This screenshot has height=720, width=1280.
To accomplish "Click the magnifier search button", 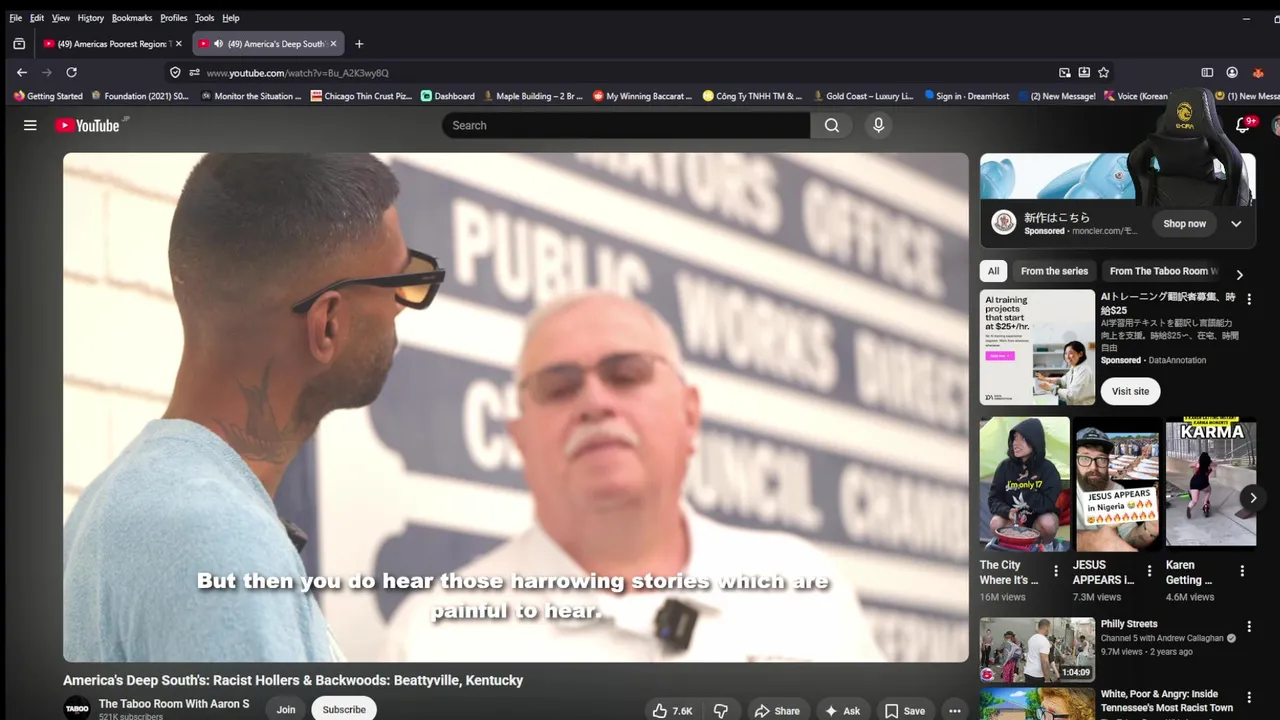I will 832,125.
